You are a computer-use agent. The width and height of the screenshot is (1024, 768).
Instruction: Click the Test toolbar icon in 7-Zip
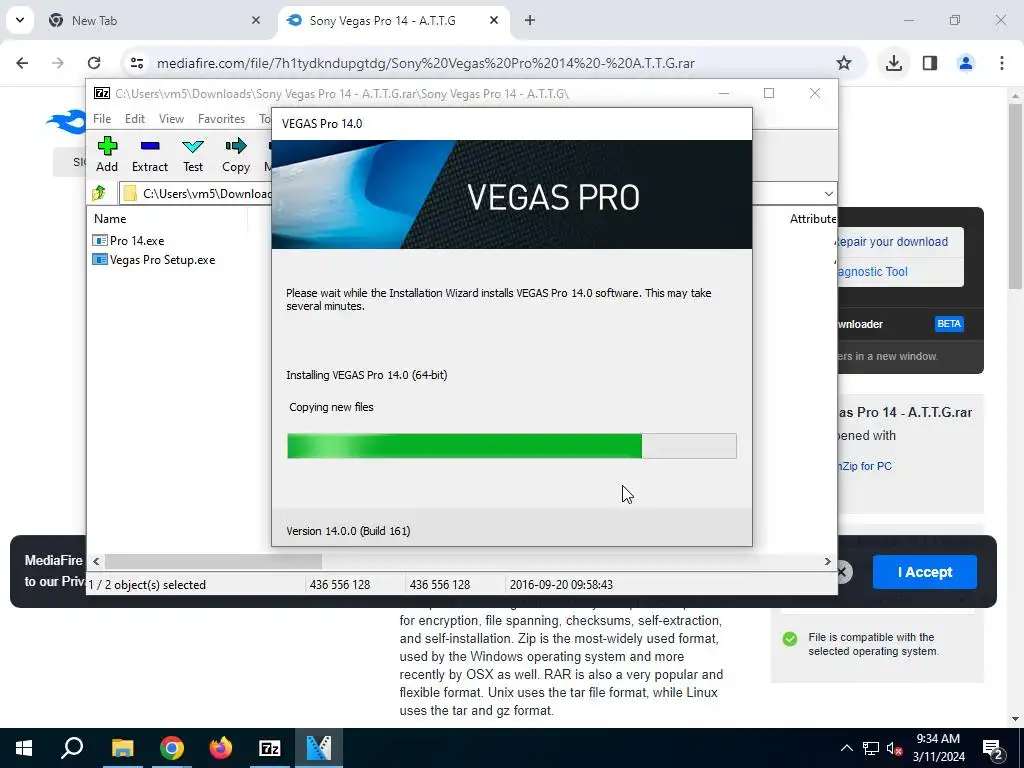193,154
